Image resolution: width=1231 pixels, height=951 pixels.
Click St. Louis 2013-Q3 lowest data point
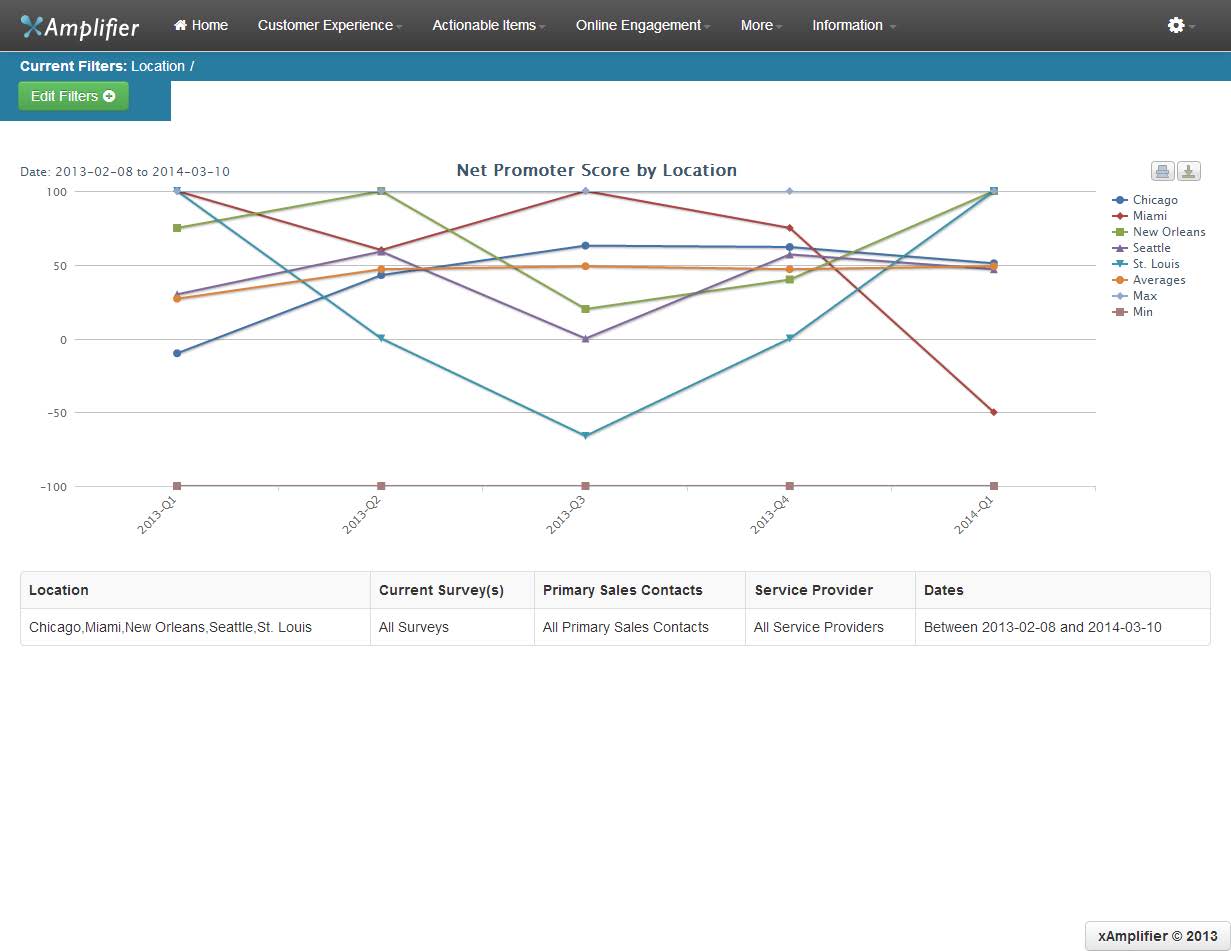(x=585, y=436)
